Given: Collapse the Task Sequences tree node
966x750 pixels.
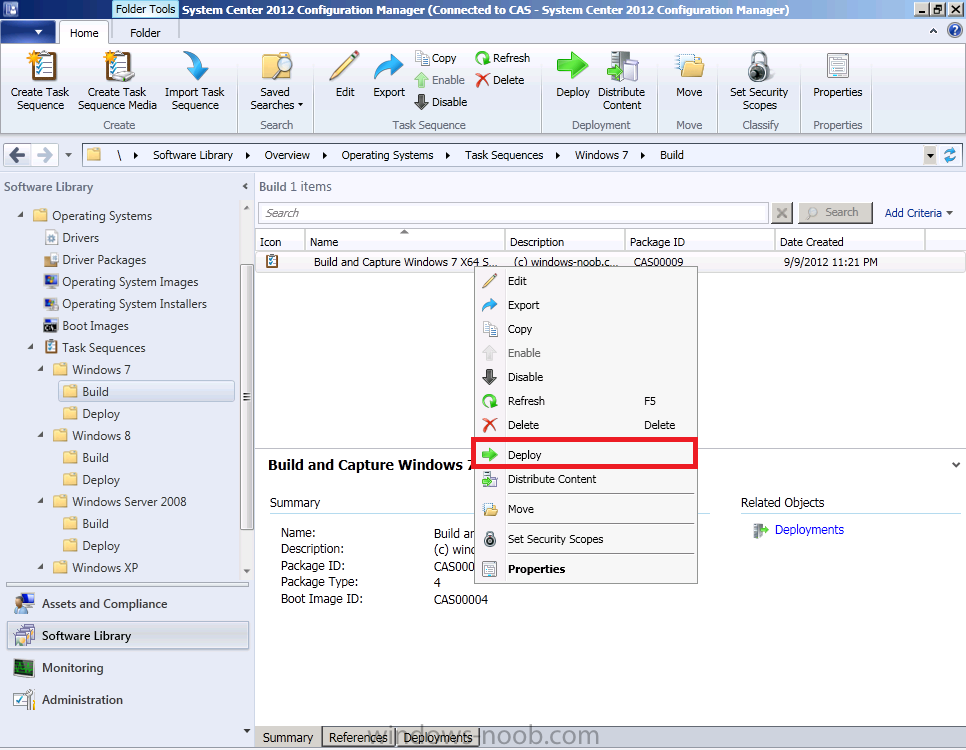Looking at the screenshot, I should pyautogui.click(x=31, y=347).
